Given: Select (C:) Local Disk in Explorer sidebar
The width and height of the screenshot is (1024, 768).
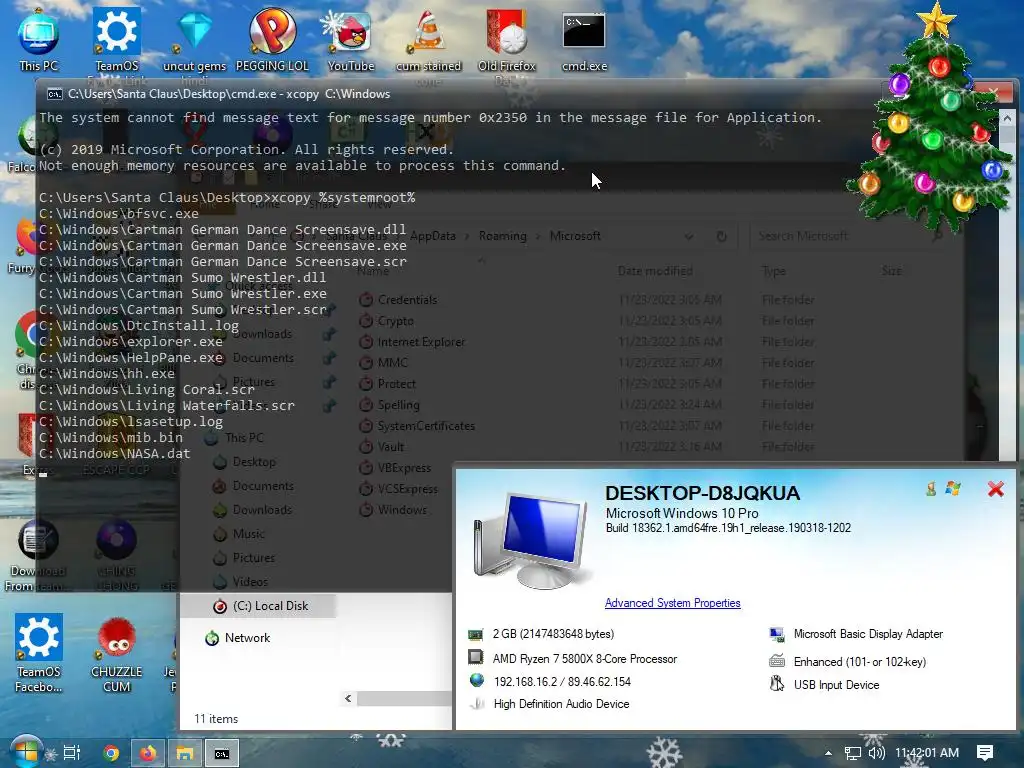Looking at the screenshot, I should tap(260, 606).
